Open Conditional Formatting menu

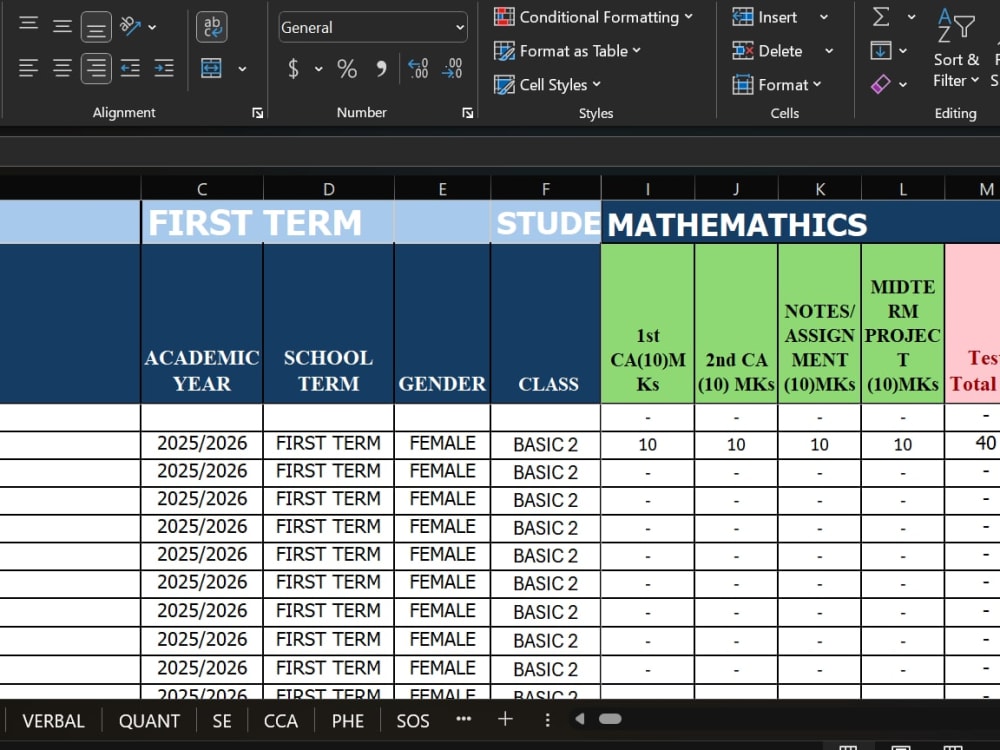[593, 17]
